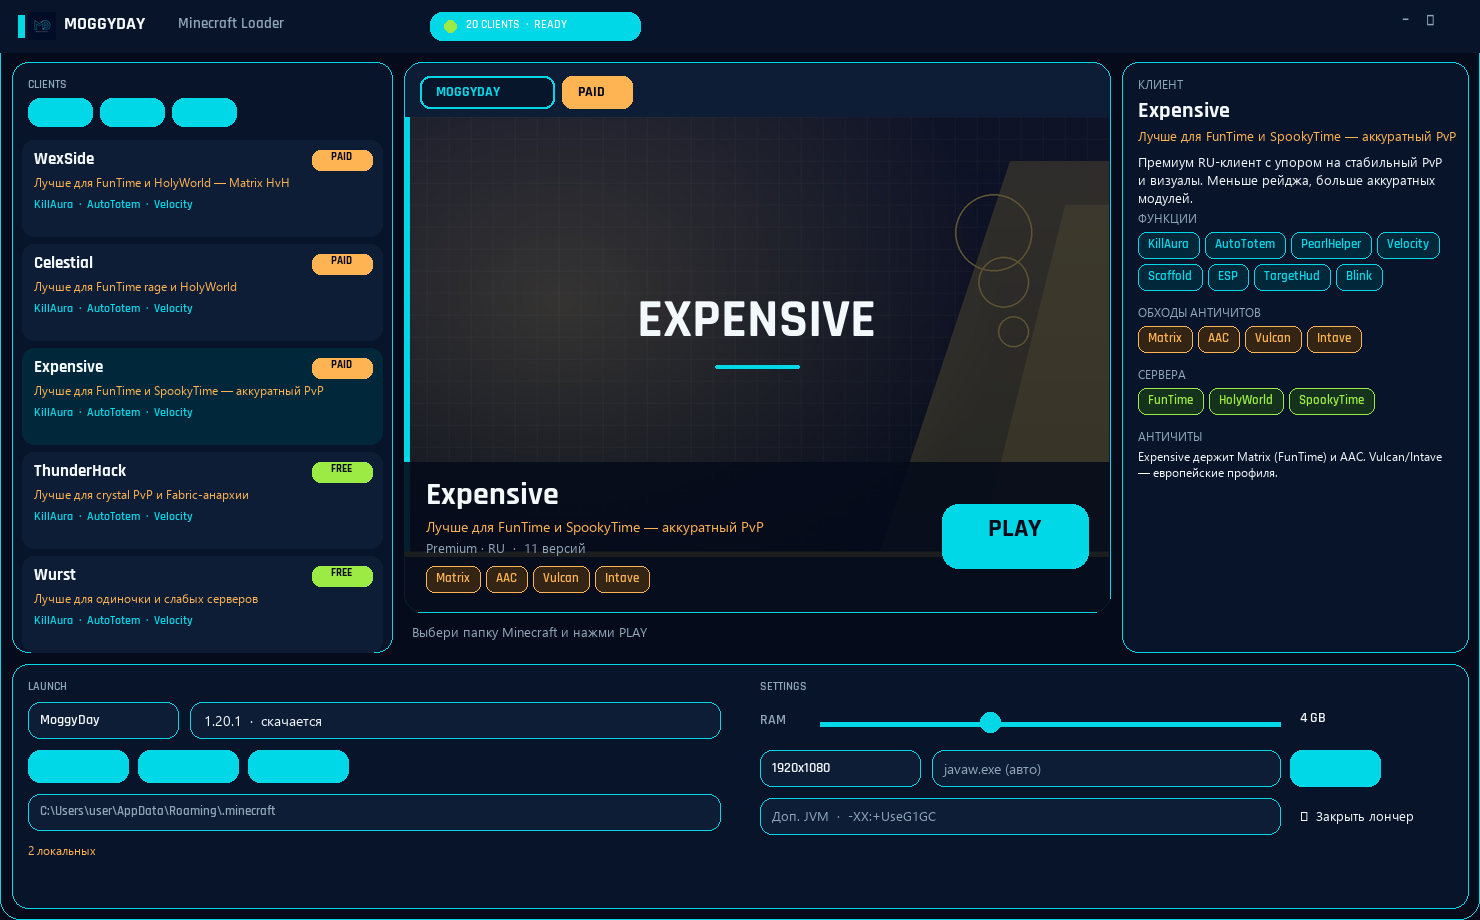The width and height of the screenshot is (1480, 920).
Task: Select the MOGGYDAY tab above the banner
Action: pos(487,92)
